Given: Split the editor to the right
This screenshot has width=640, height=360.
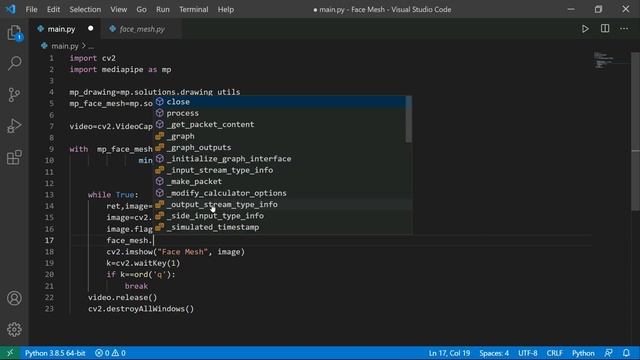Looking at the screenshot, I should pos(605,29).
